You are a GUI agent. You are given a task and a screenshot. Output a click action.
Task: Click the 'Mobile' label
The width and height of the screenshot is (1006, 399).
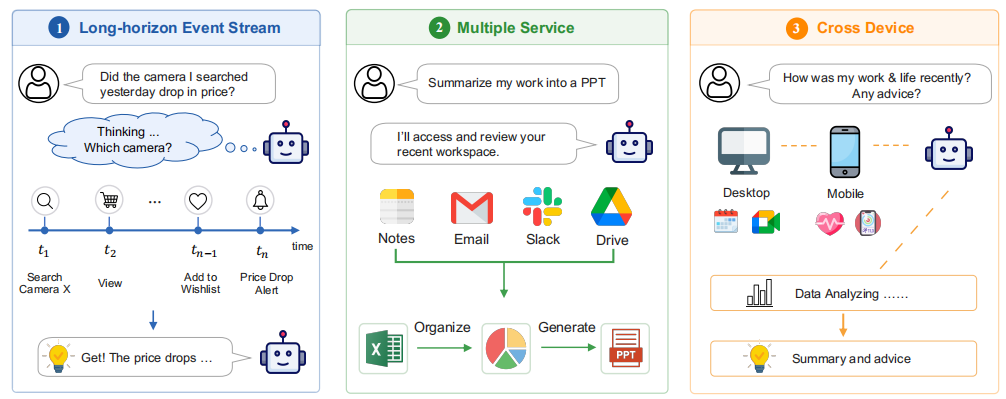click(845, 193)
